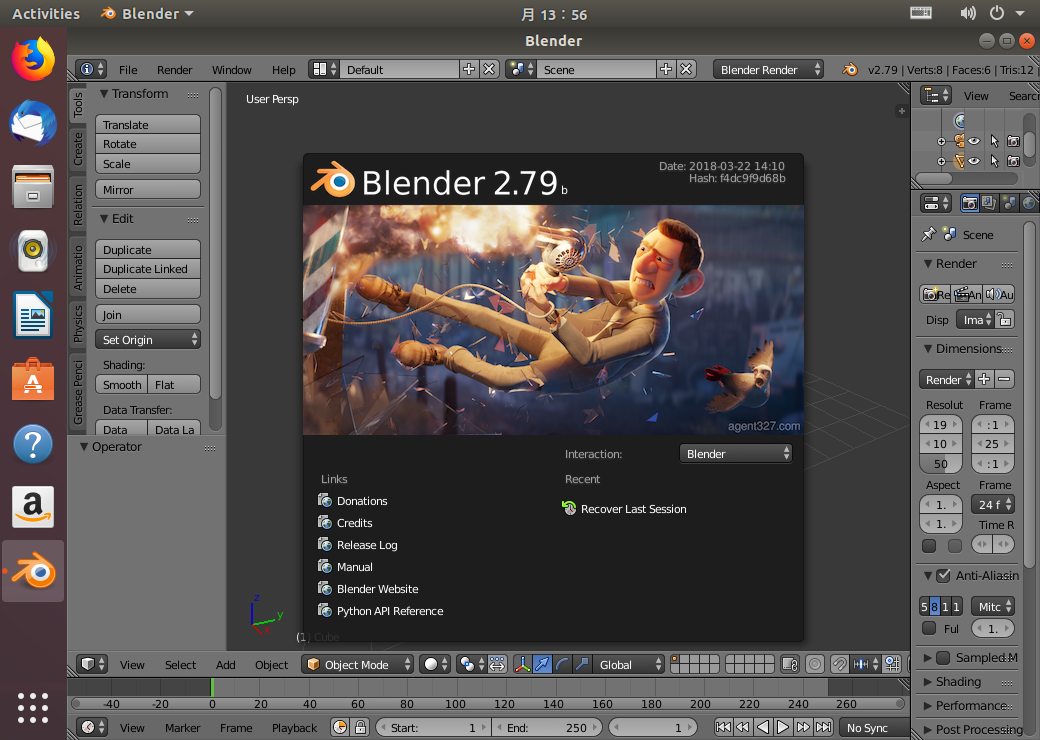Screen dimensions: 1040x740
Task: Open the Add menu in 3D view header
Action: (226, 664)
